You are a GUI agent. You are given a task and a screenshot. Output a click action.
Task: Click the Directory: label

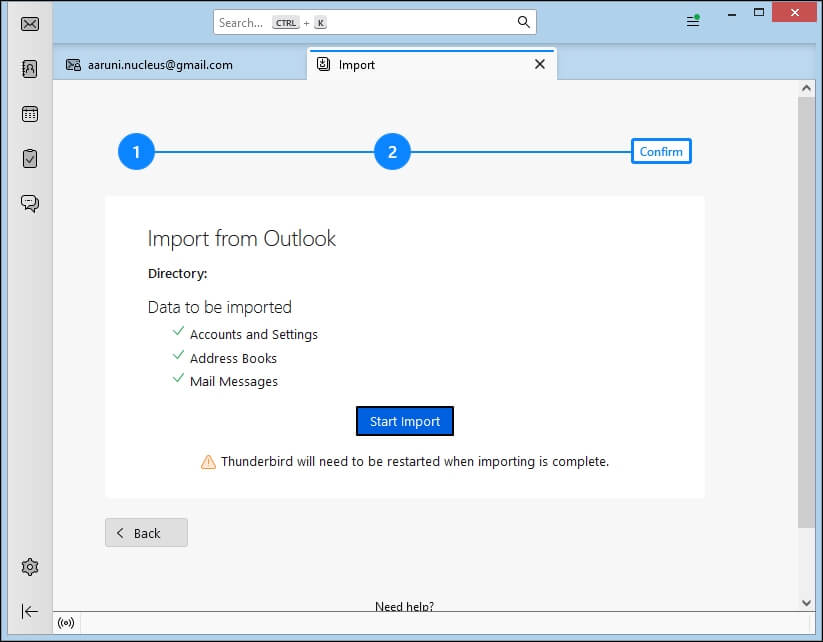tap(177, 273)
